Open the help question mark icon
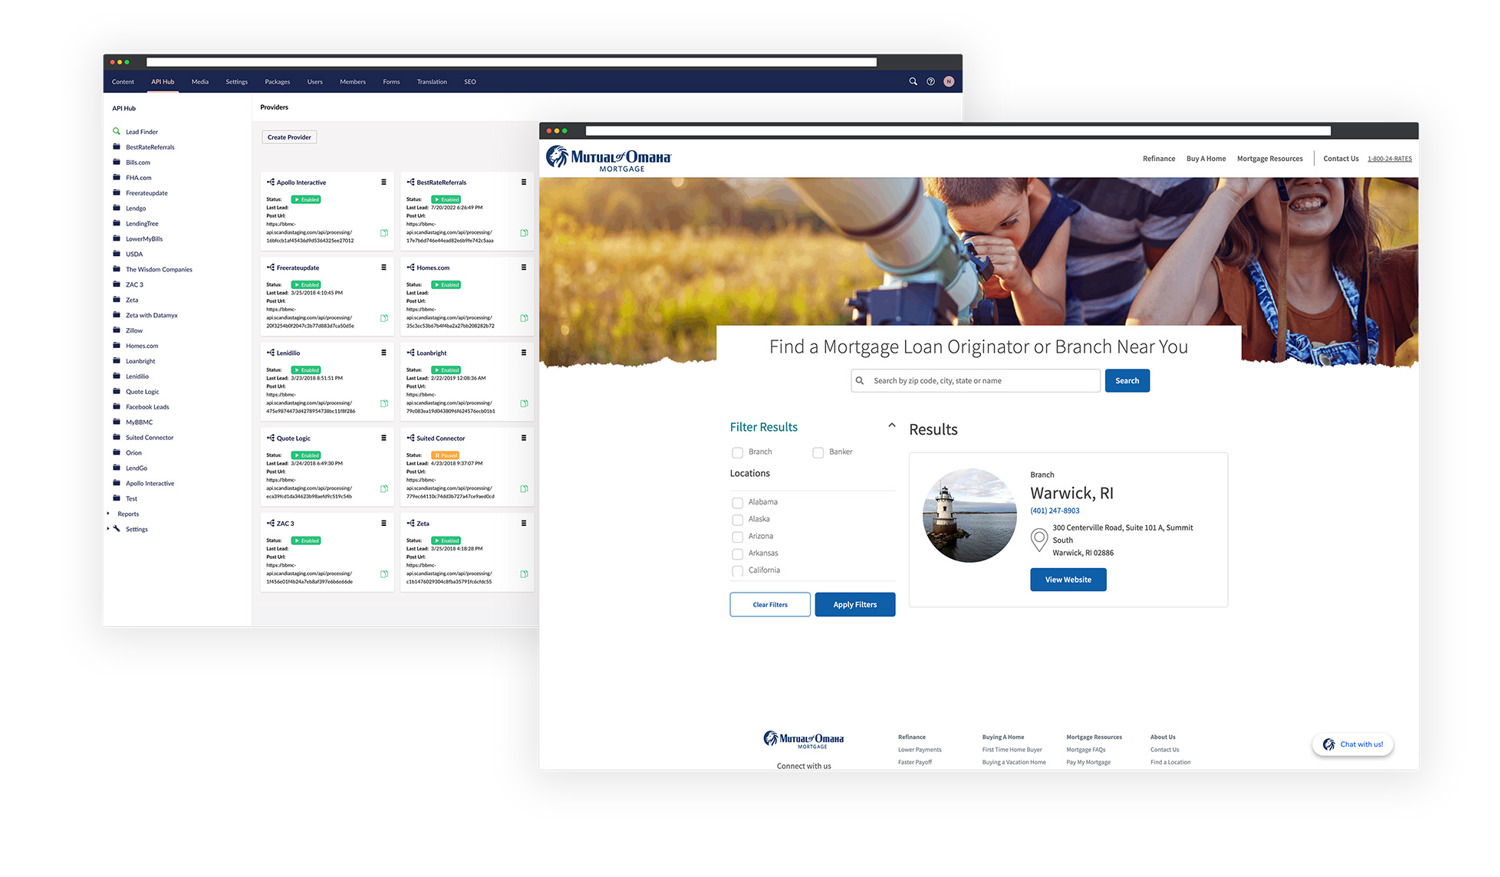This screenshot has width=1500, height=877. (931, 82)
